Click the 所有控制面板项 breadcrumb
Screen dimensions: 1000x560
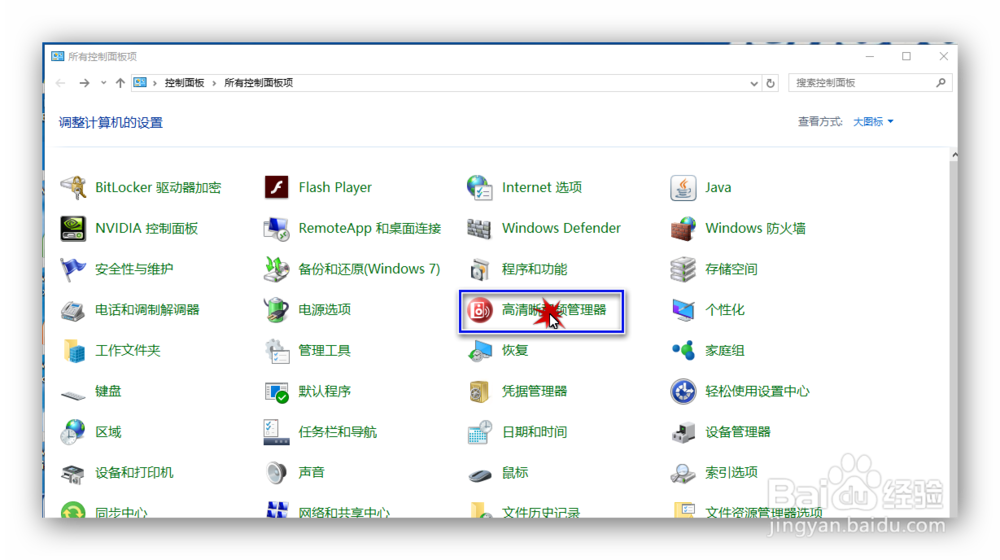click(258, 83)
